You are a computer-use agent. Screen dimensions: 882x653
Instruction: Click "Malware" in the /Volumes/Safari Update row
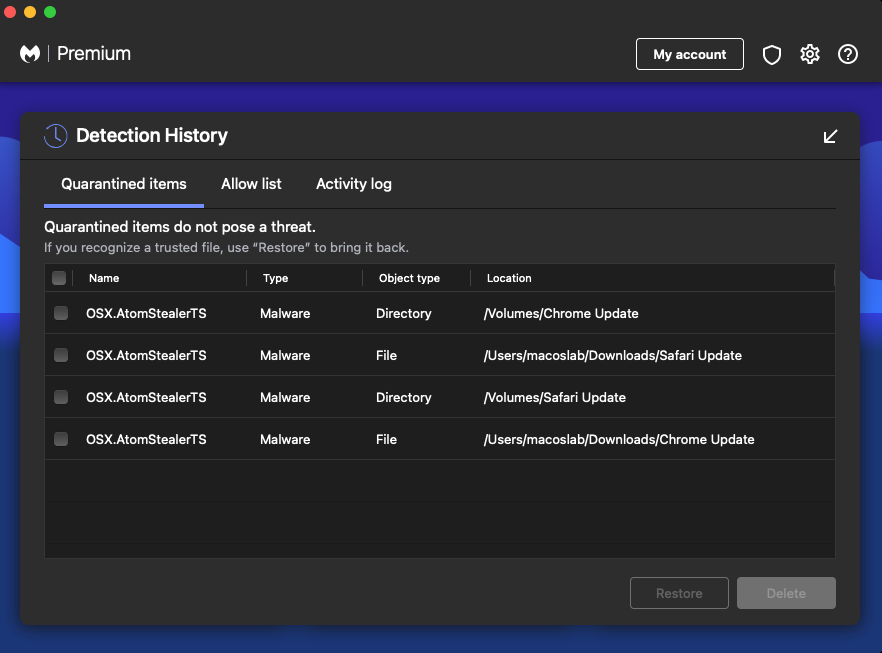[285, 397]
